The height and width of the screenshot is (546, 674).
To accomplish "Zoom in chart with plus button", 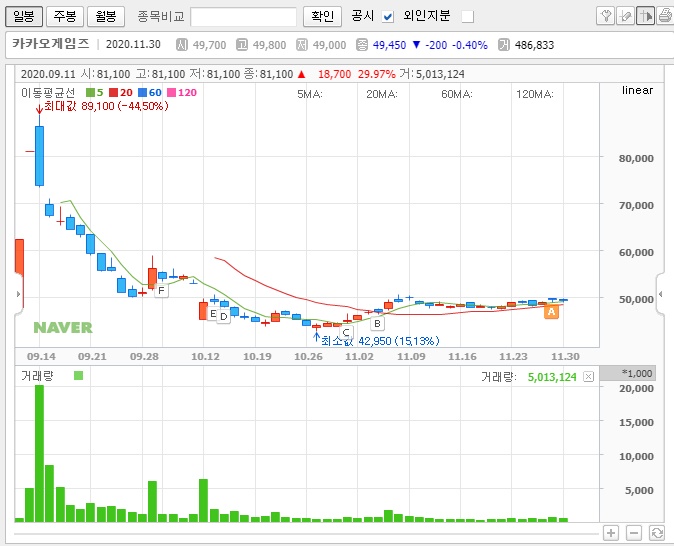I will pos(611,533).
